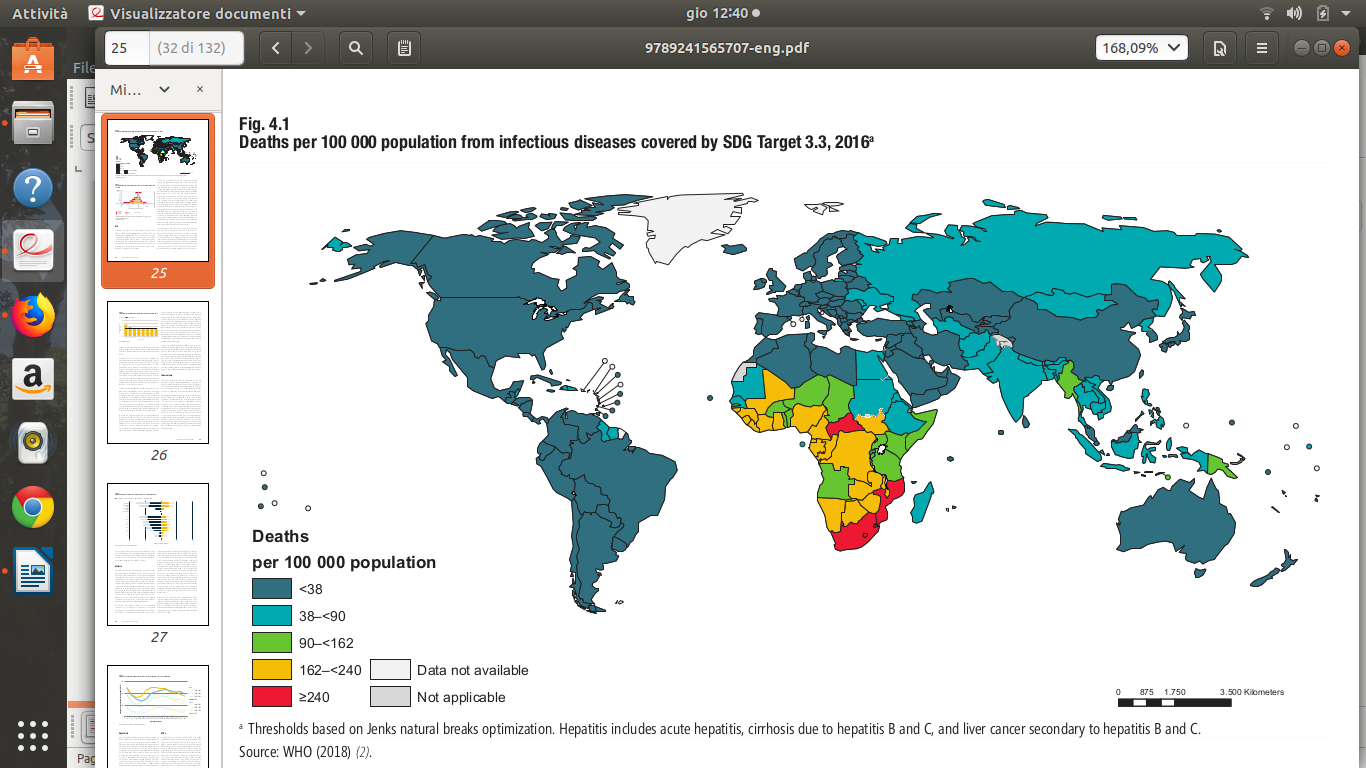
Task: Launch Google Chrome from the dock
Action: [33, 507]
